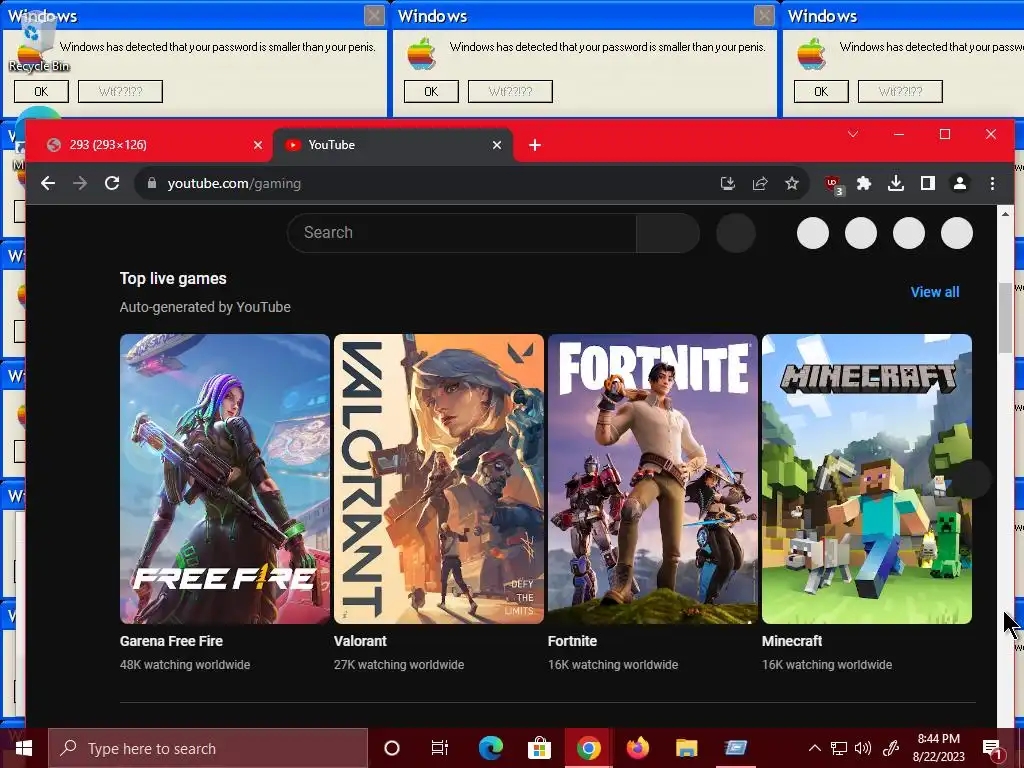Open Task View on the taskbar
Image resolution: width=1024 pixels, height=768 pixels.
point(440,748)
